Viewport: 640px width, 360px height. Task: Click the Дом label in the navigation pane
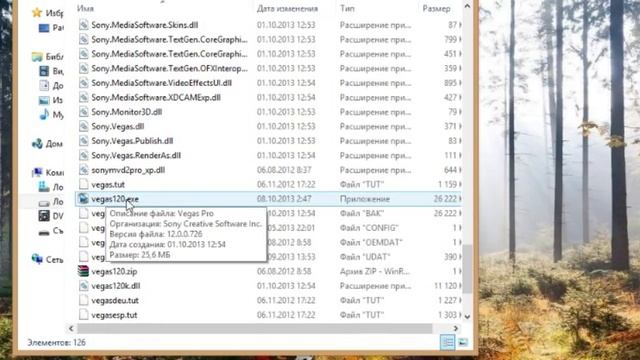pyautogui.click(x=54, y=144)
